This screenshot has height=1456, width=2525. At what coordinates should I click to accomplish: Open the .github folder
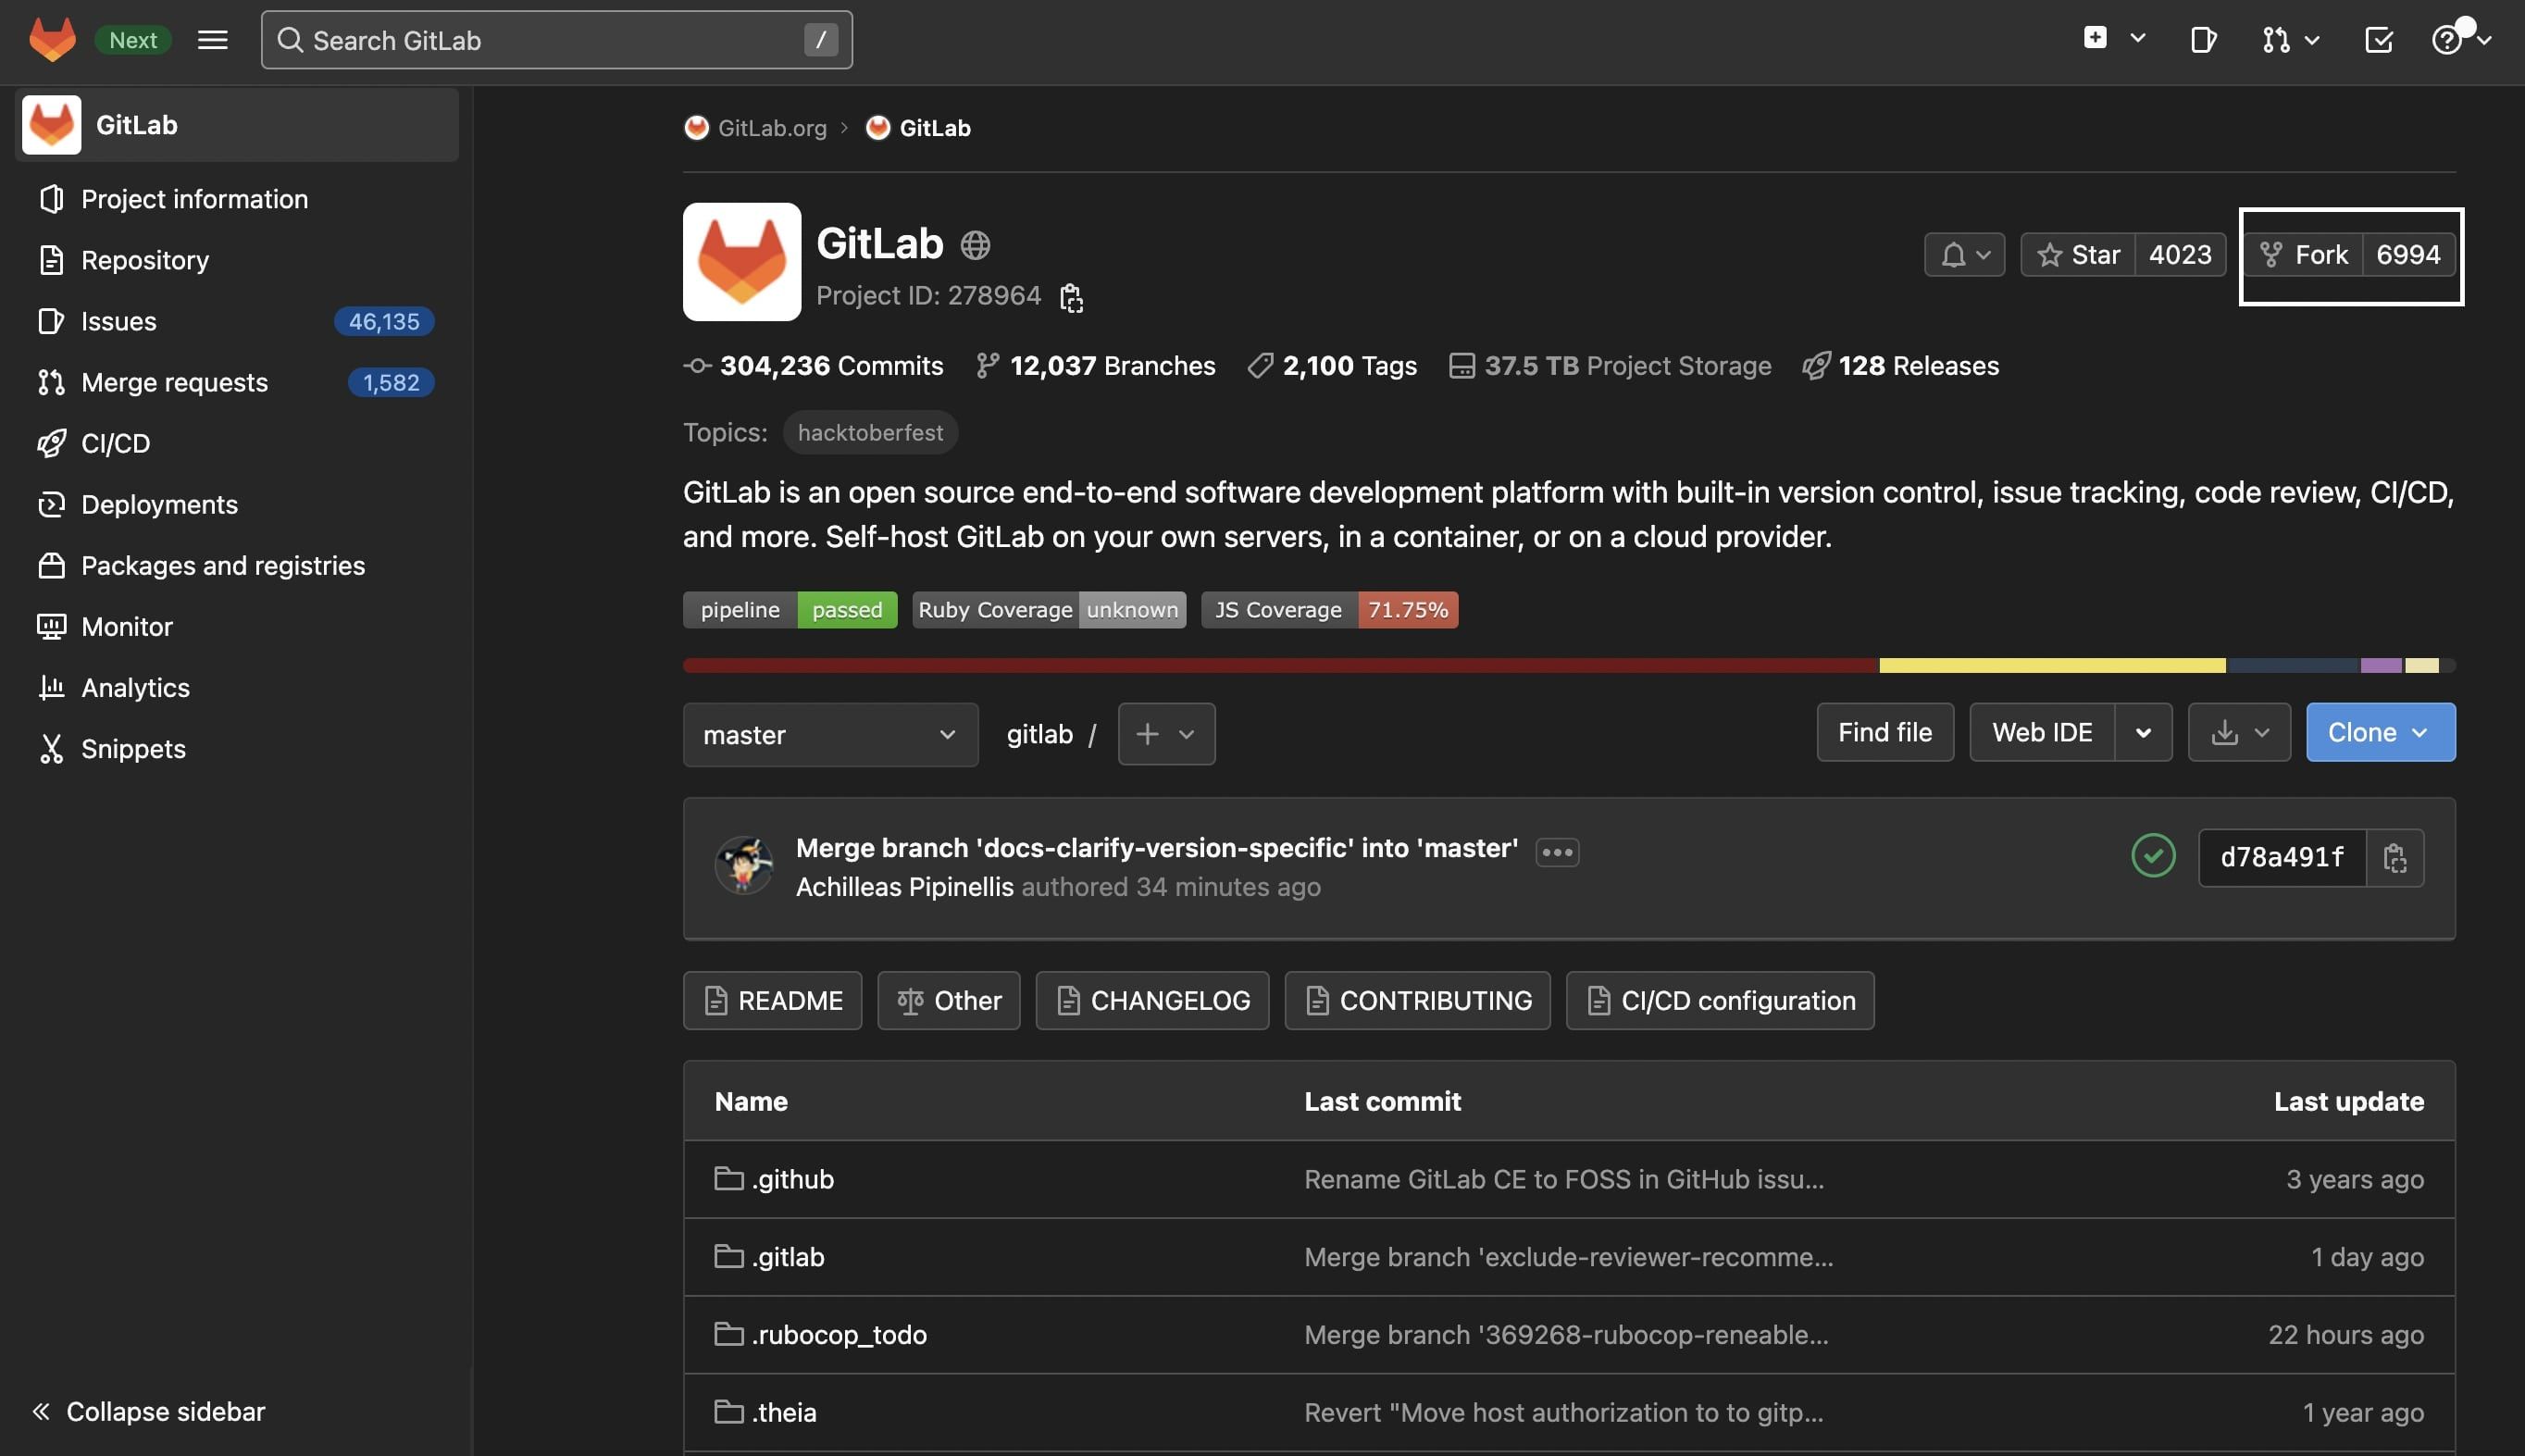(x=792, y=1180)
